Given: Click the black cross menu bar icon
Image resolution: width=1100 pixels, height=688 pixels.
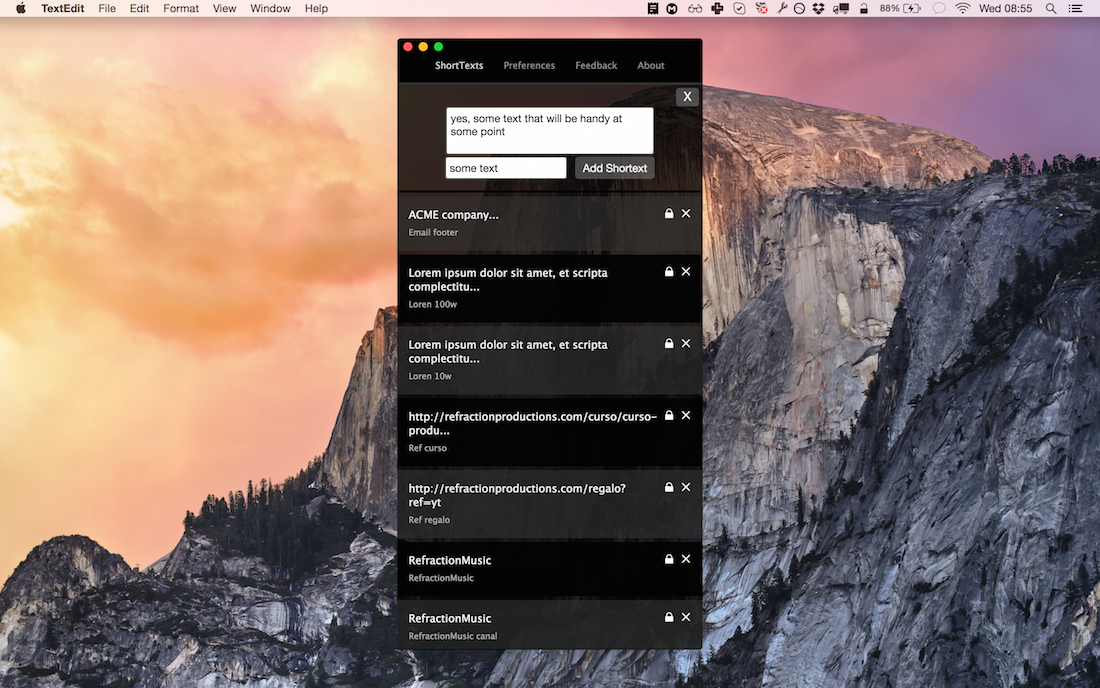Looking at the screenshot, I should 717,8.
